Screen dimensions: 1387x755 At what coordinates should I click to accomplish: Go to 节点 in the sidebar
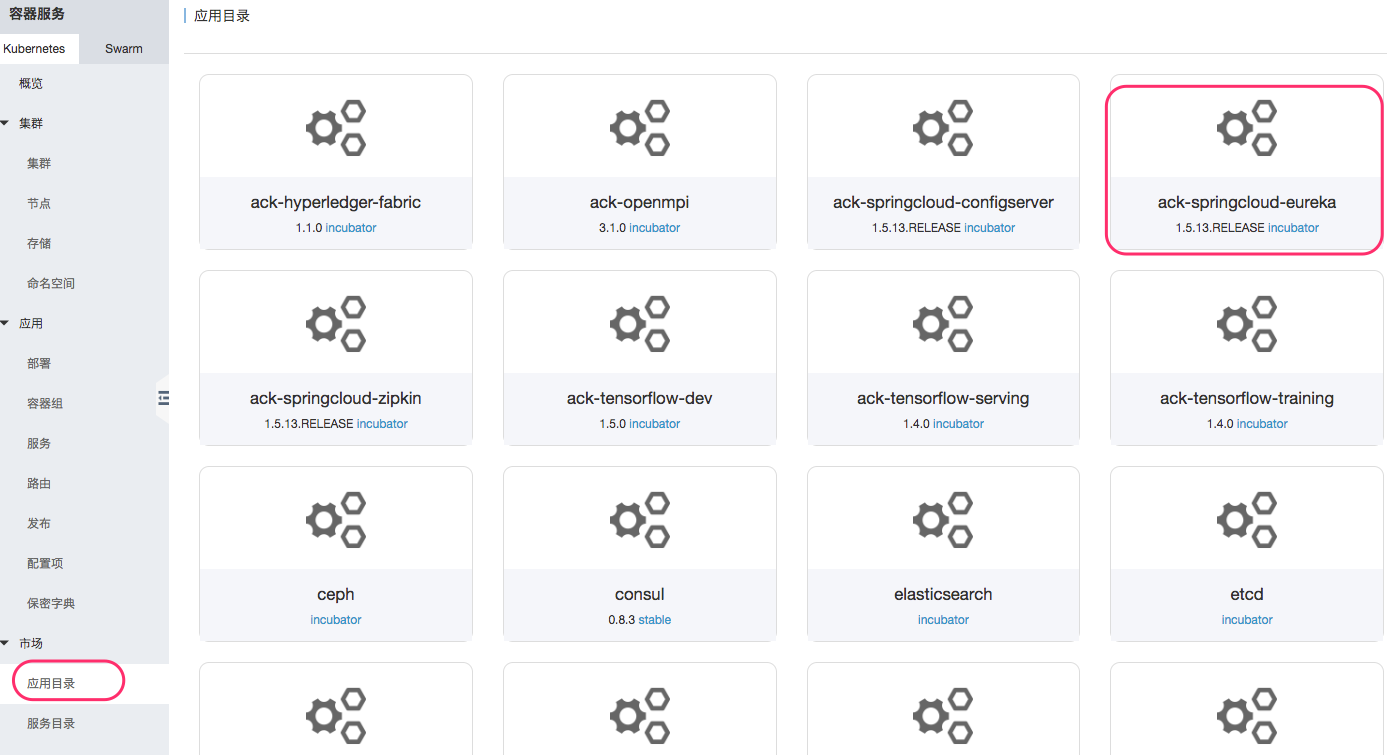click(x=39, y=203)
